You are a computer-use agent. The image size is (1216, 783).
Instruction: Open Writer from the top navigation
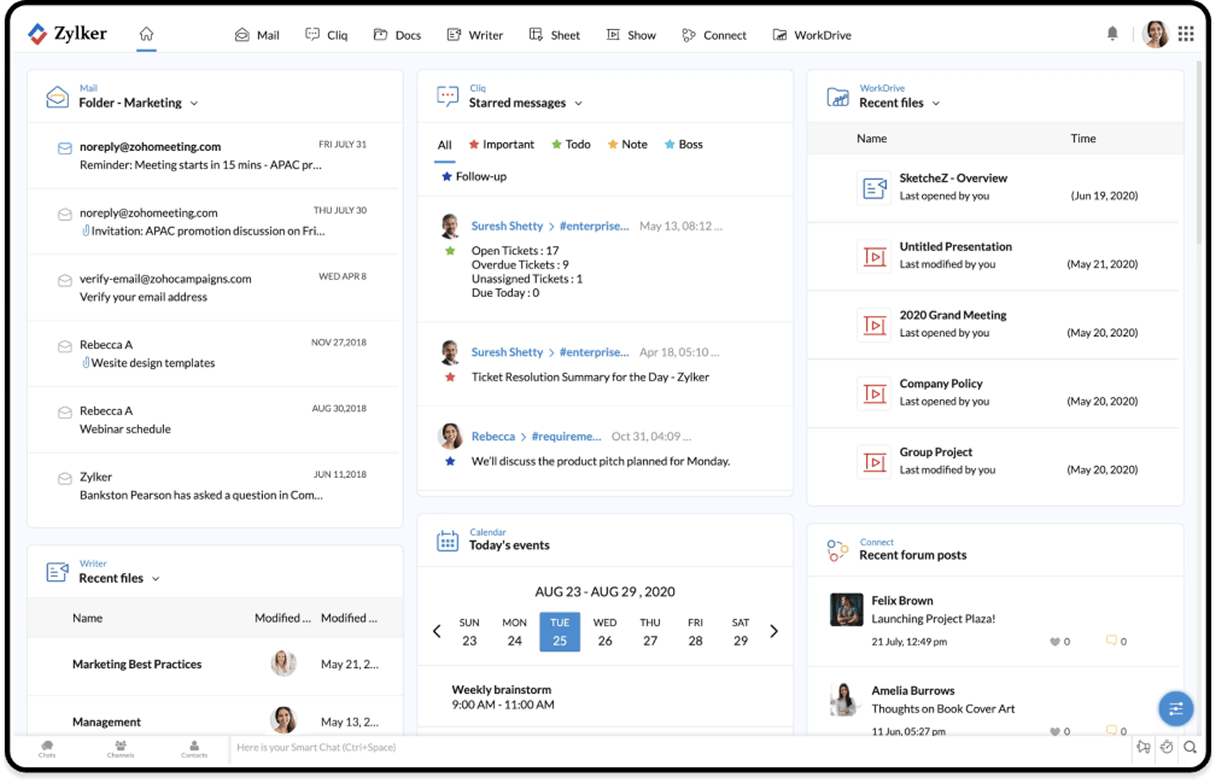point(475,35)
